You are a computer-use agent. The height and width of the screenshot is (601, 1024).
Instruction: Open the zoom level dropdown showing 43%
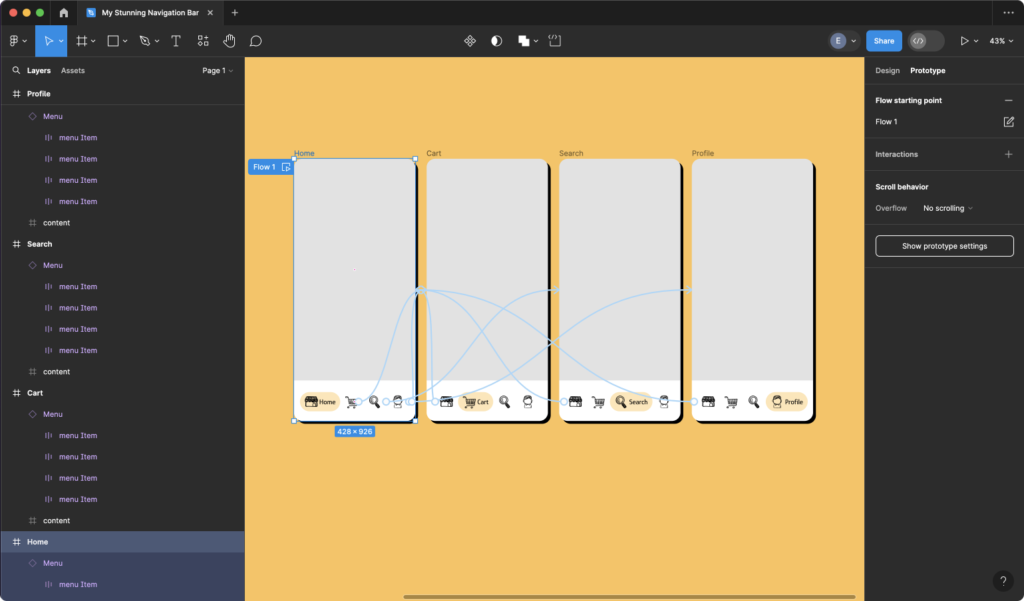pyautogui.click(x=1000, y=41)
